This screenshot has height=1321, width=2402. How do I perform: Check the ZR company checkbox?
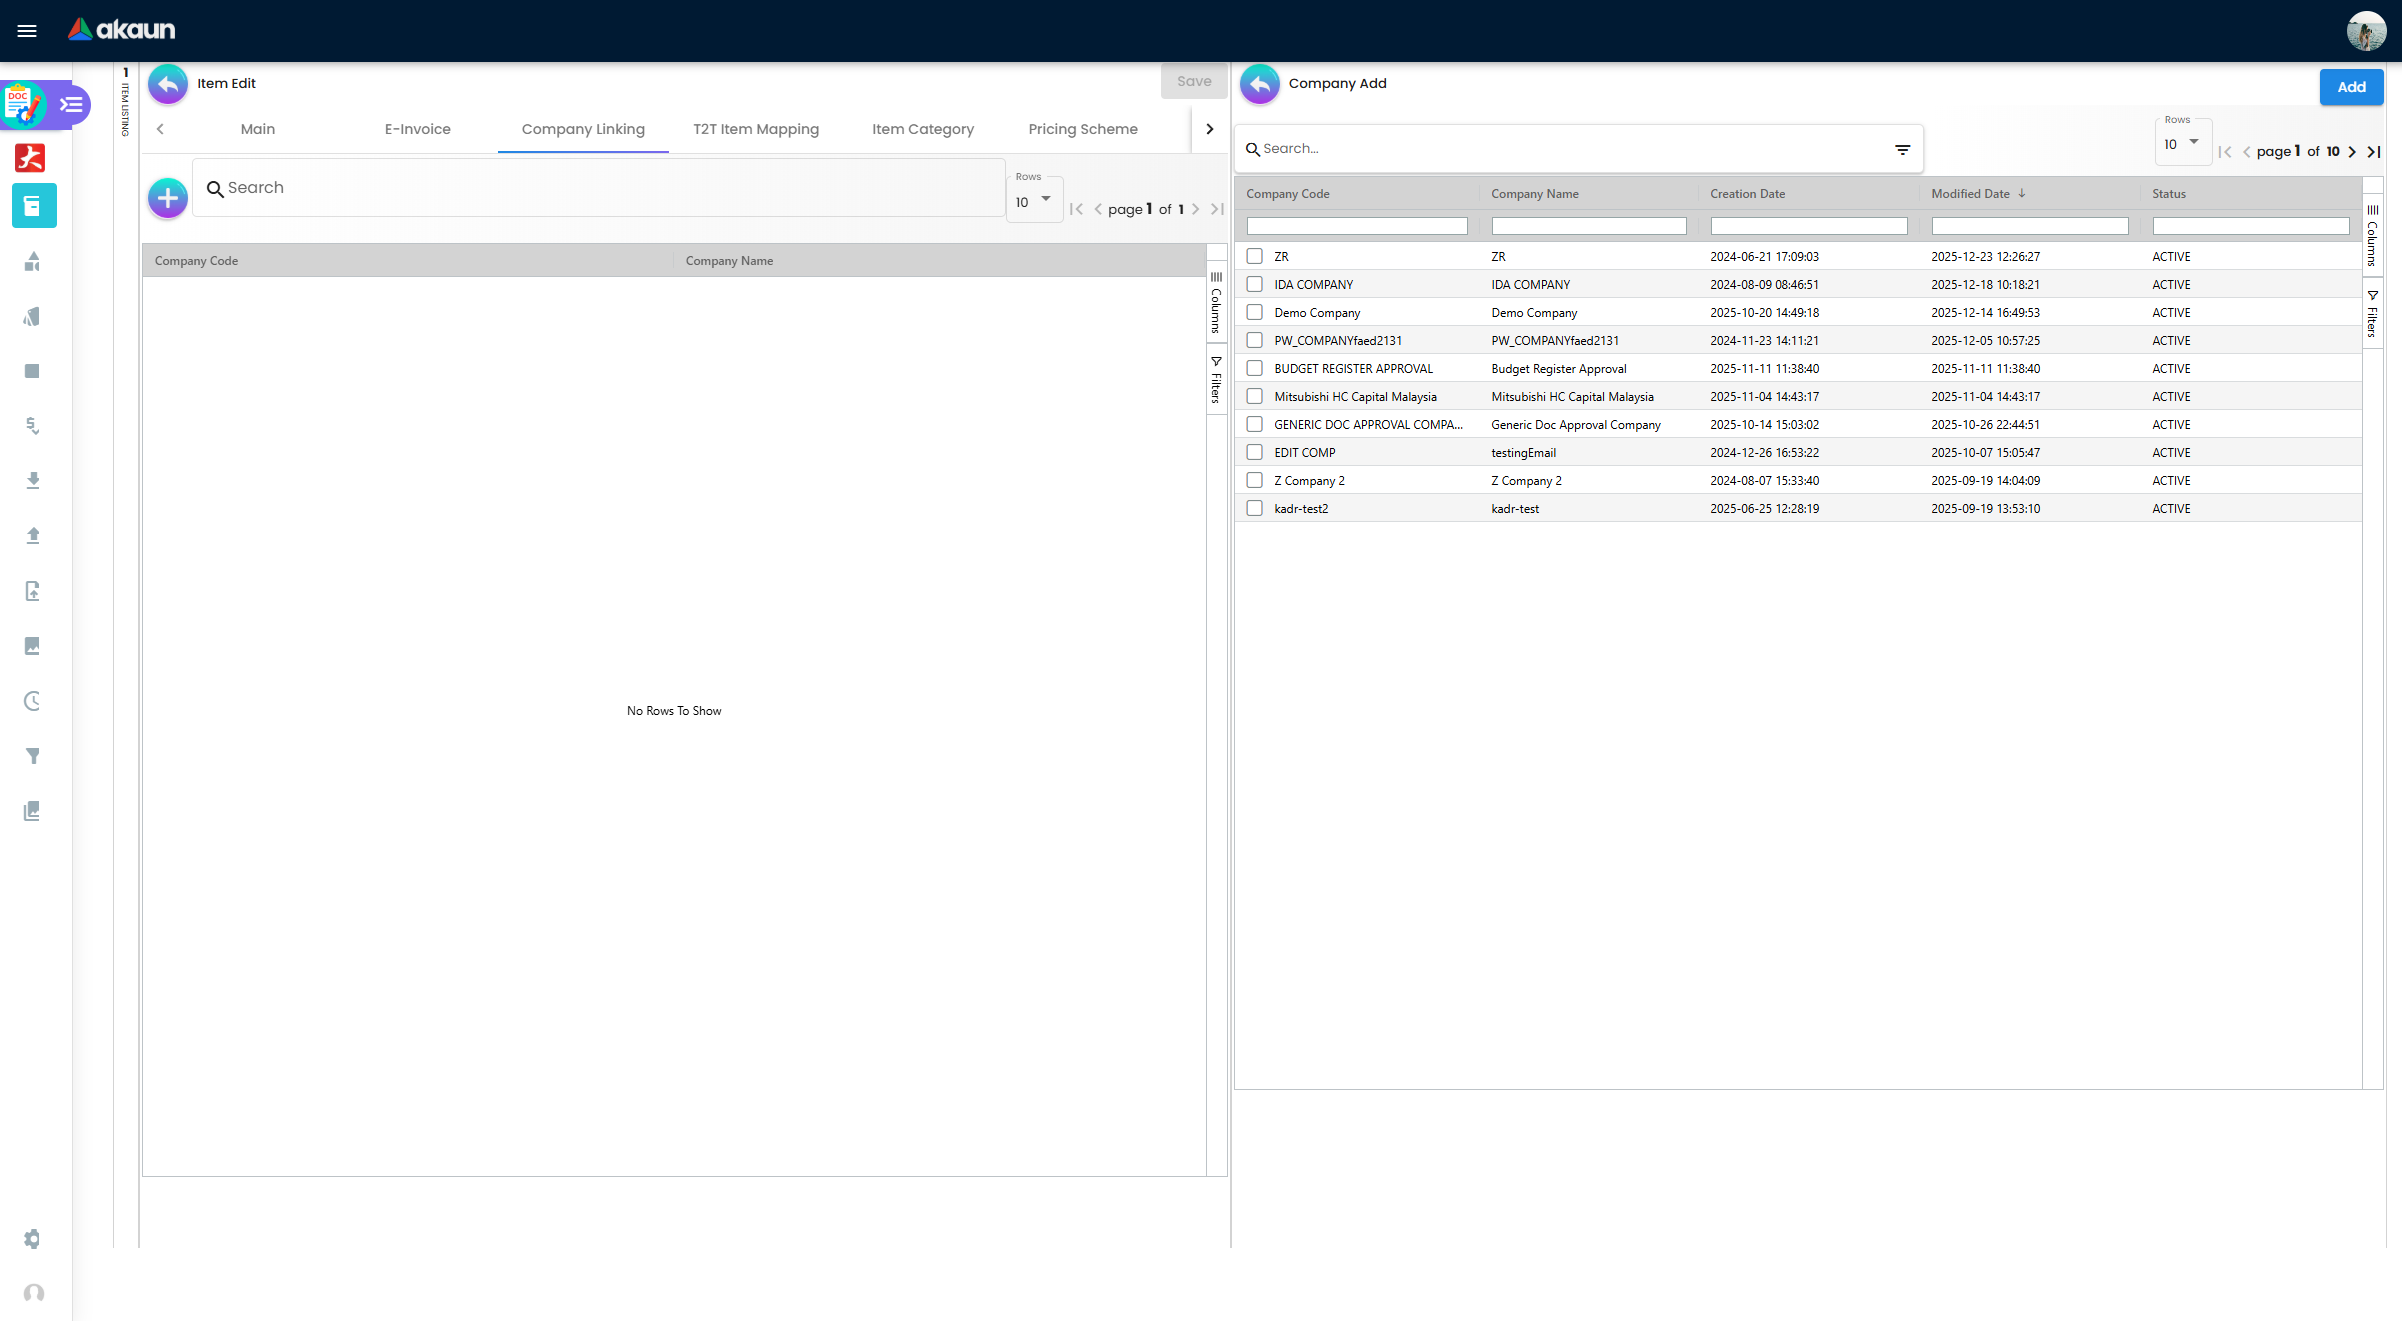pos(1254,257)
